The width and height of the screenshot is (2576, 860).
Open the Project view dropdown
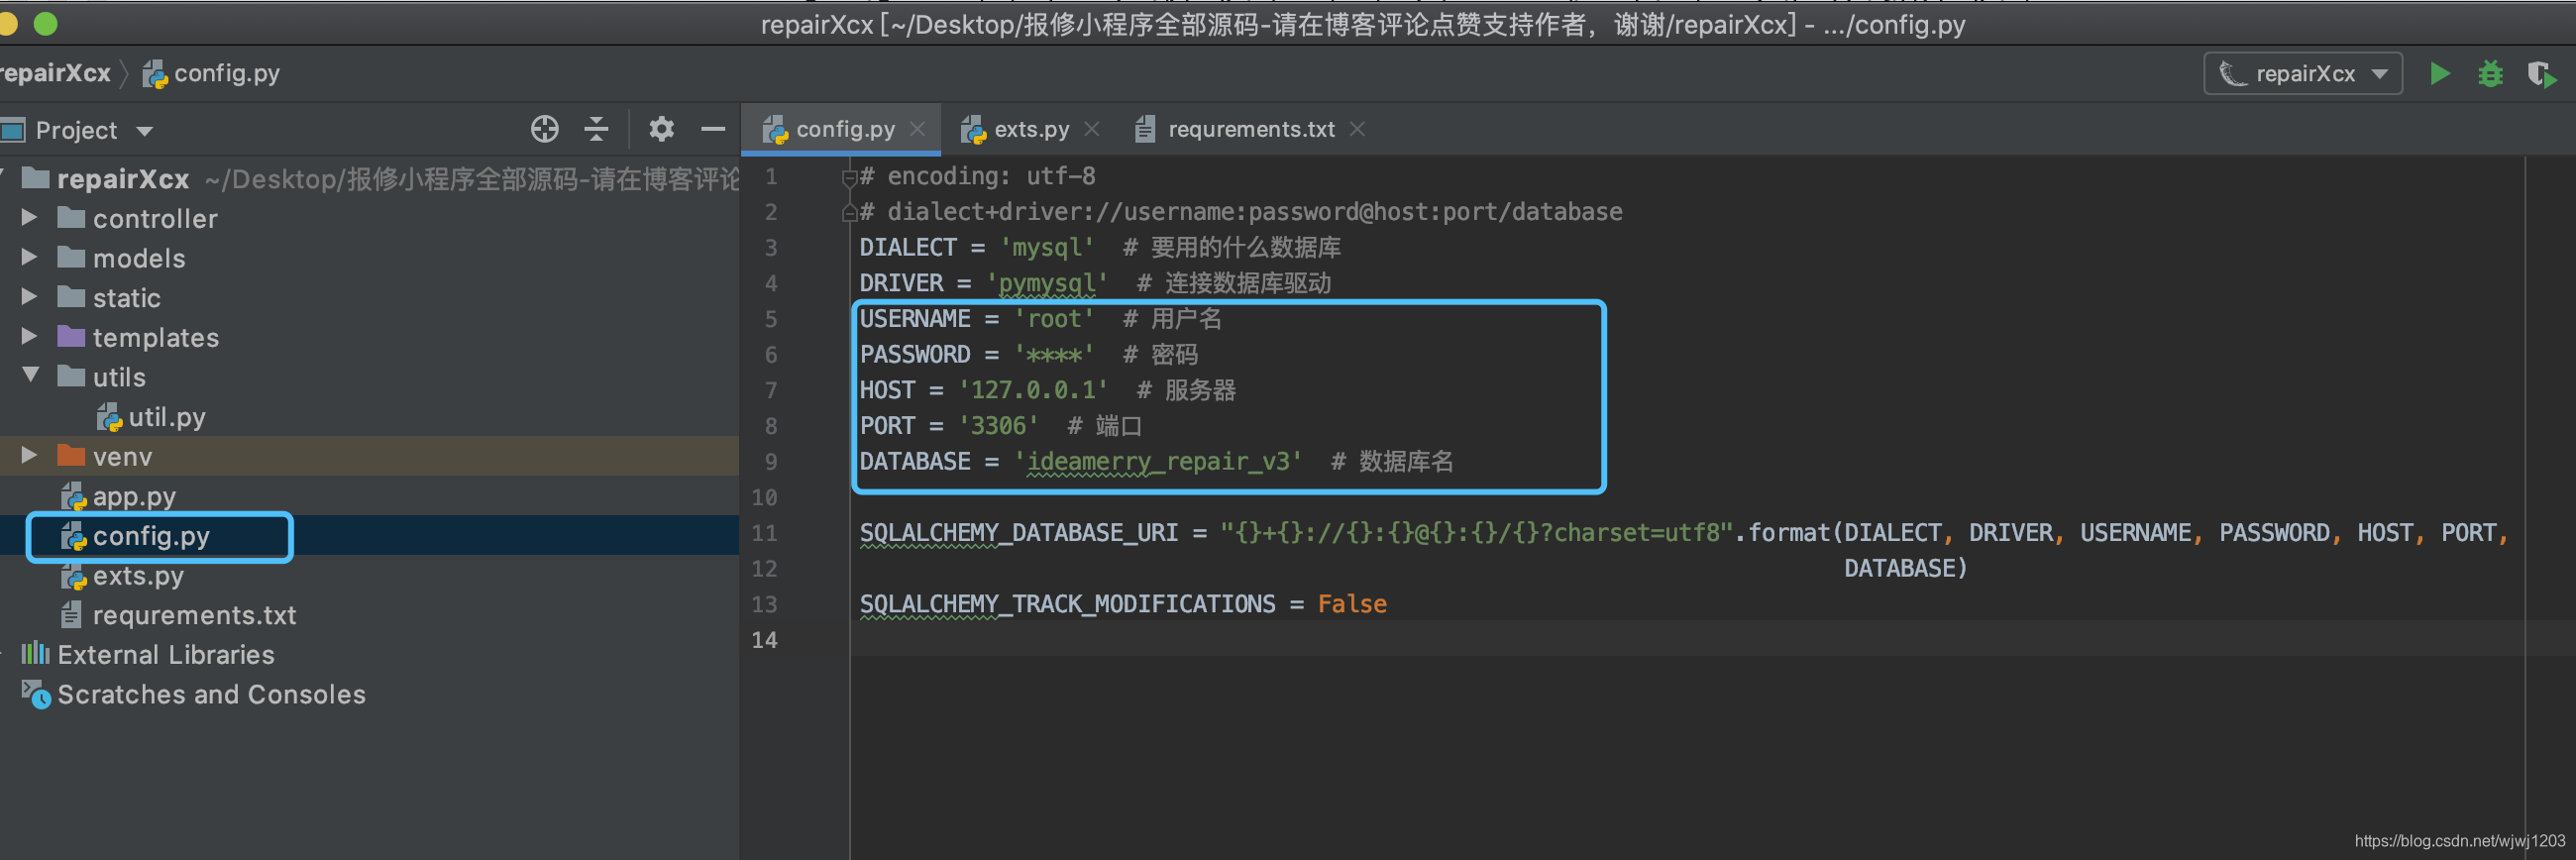tap(145, 131)
